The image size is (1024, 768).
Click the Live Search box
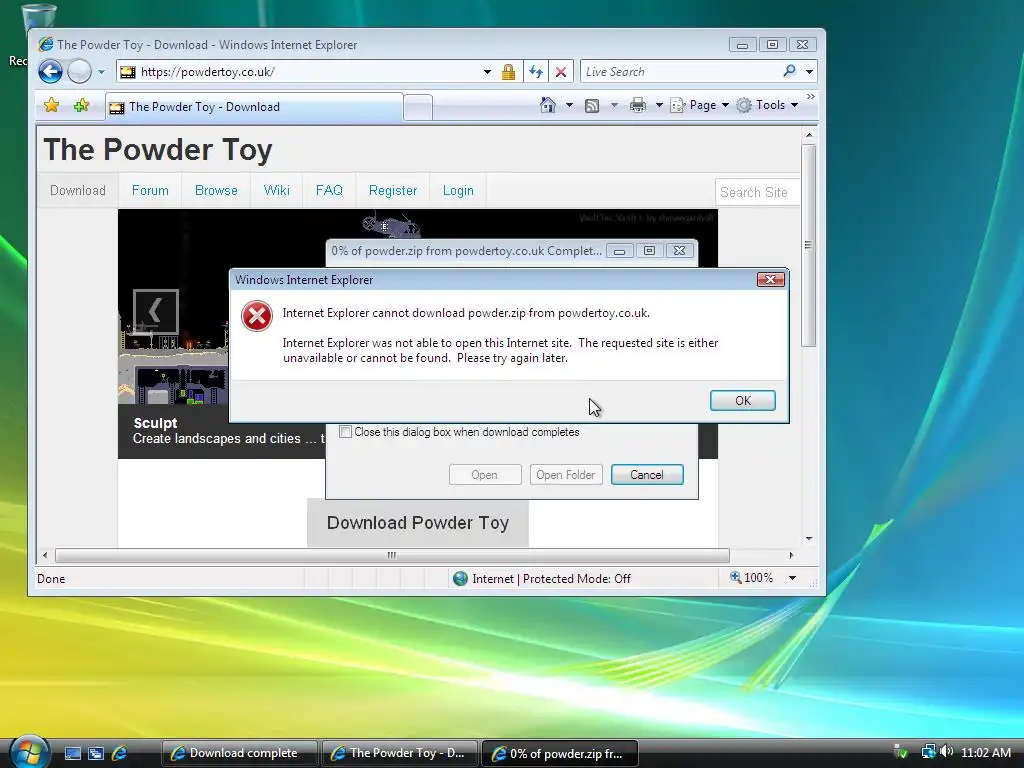coord(679,72)
